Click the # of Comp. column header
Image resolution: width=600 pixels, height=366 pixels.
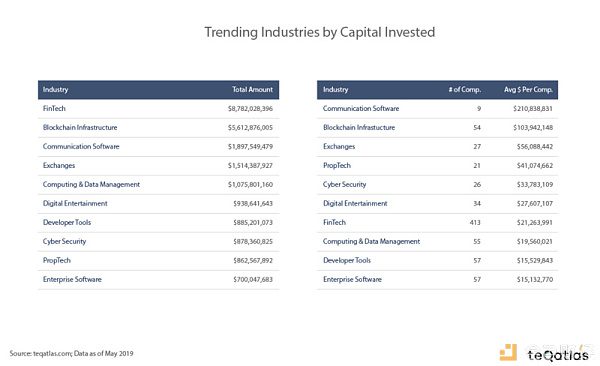point(465,90)
